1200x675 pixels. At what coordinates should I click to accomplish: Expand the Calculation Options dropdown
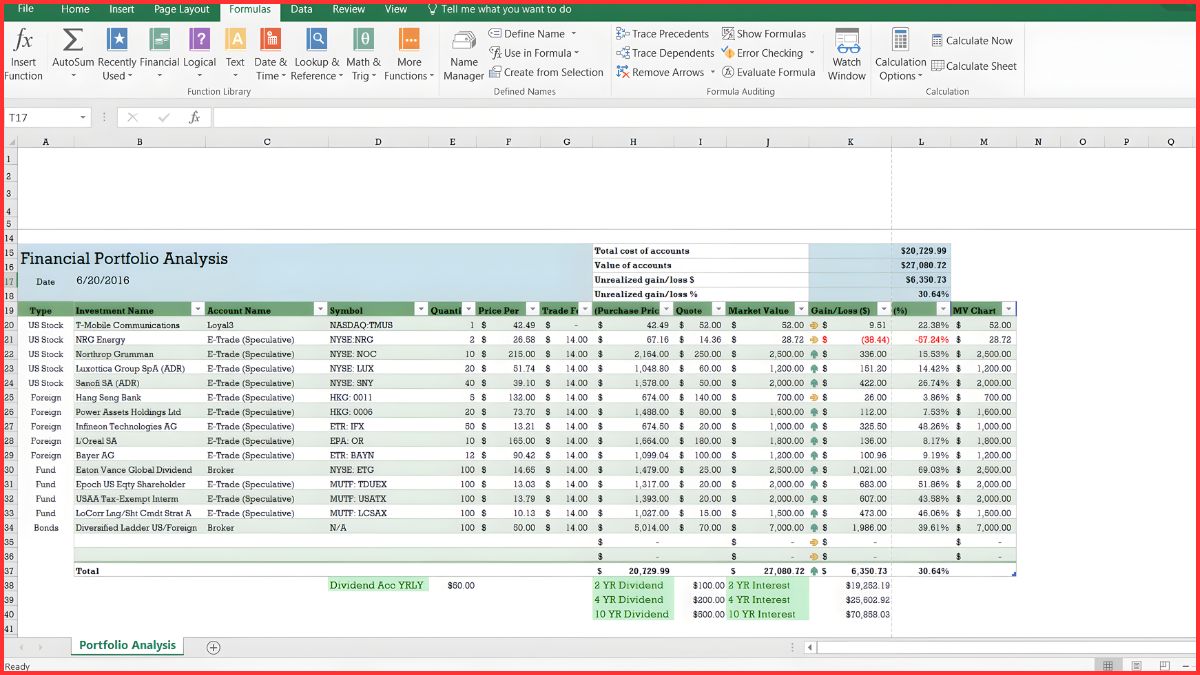[900, 55]
